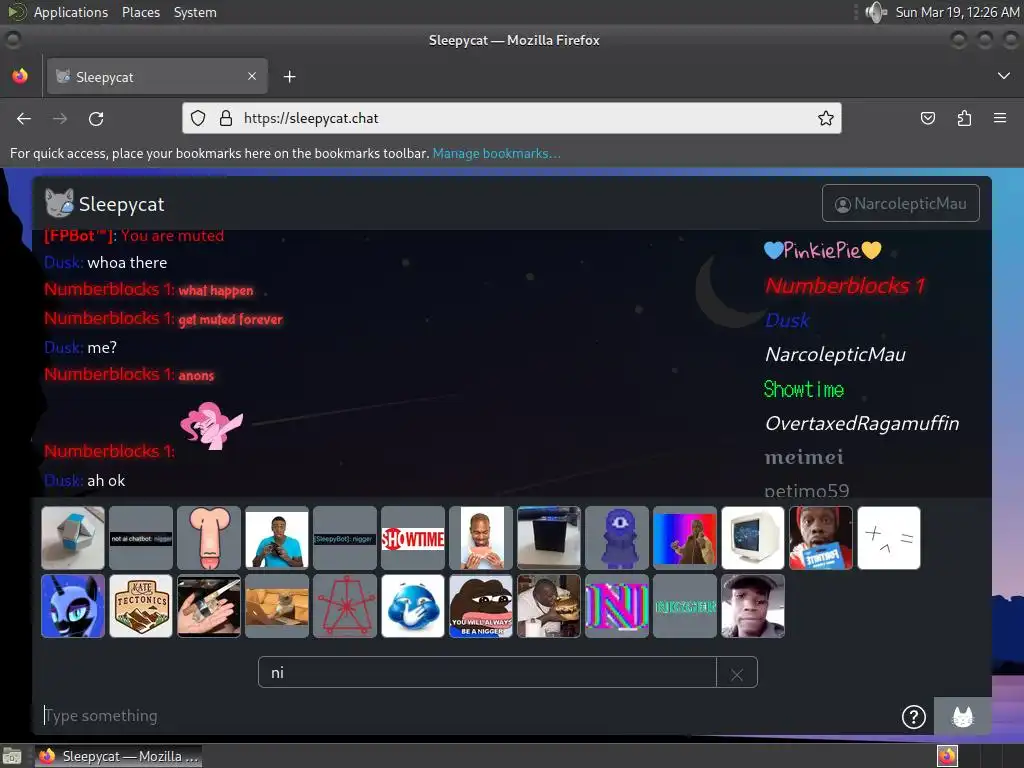Expand the list all tabs chevron
The width and height of the screenshot is (1024, 768).
point(1004,76)
